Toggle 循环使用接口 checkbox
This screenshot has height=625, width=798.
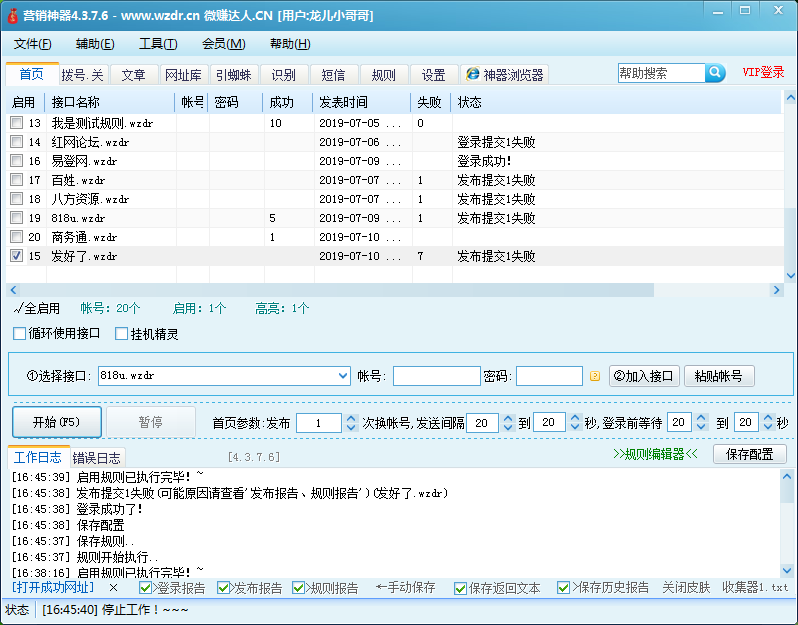20,334
